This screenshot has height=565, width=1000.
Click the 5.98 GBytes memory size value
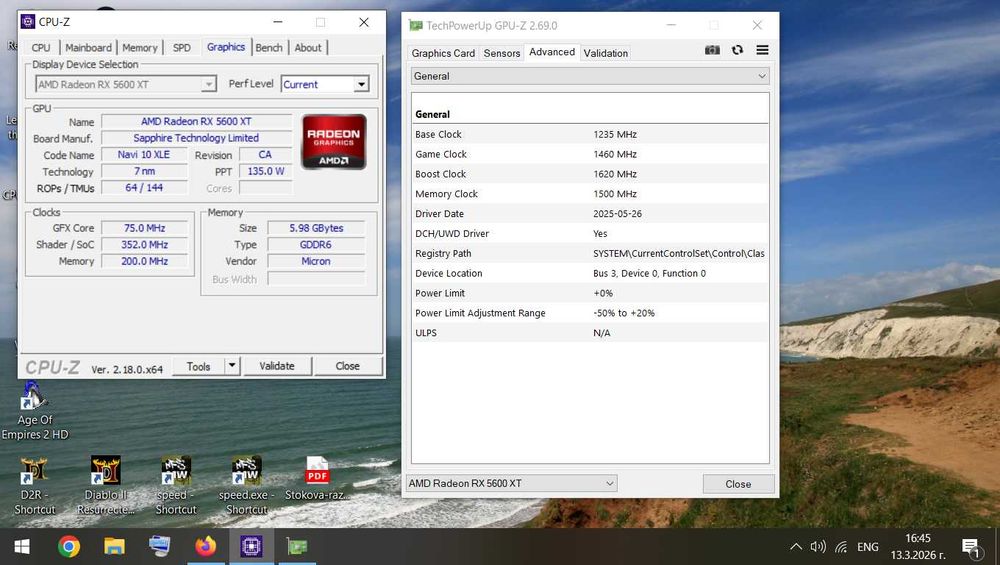[316, 228]
